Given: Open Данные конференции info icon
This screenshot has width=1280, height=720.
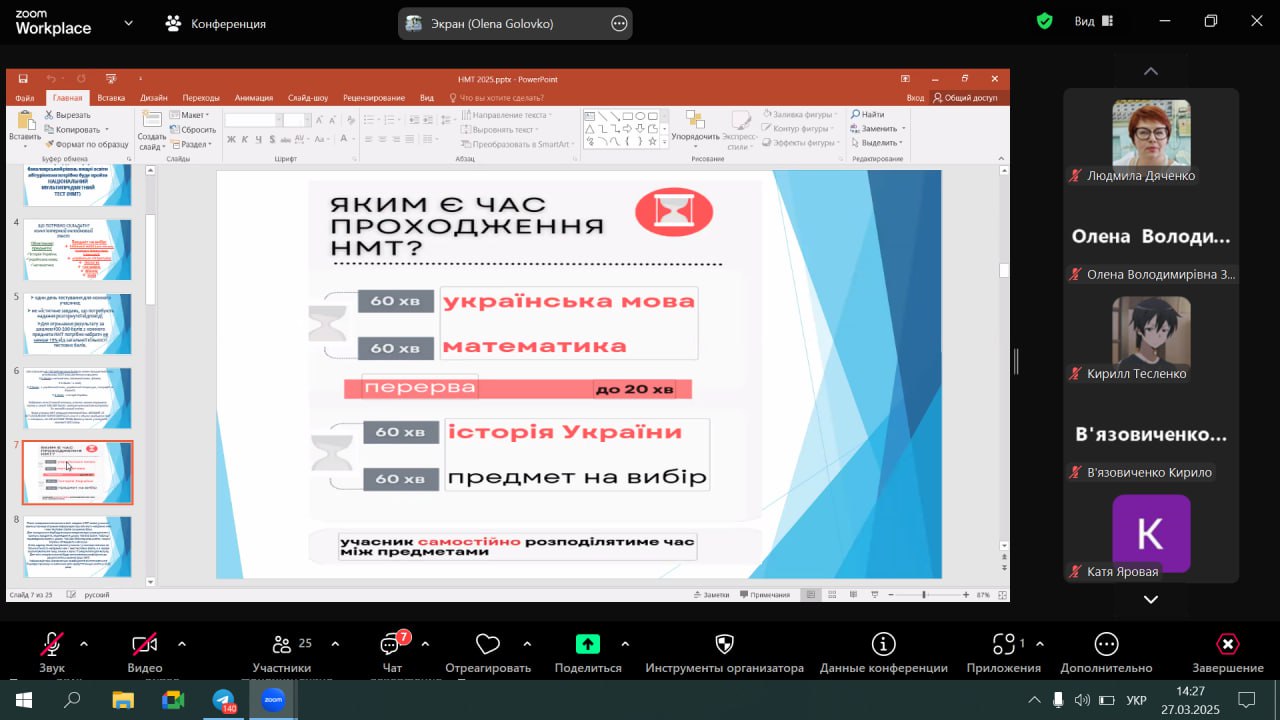Looking at the screenshot, I should tap(883, 645).
